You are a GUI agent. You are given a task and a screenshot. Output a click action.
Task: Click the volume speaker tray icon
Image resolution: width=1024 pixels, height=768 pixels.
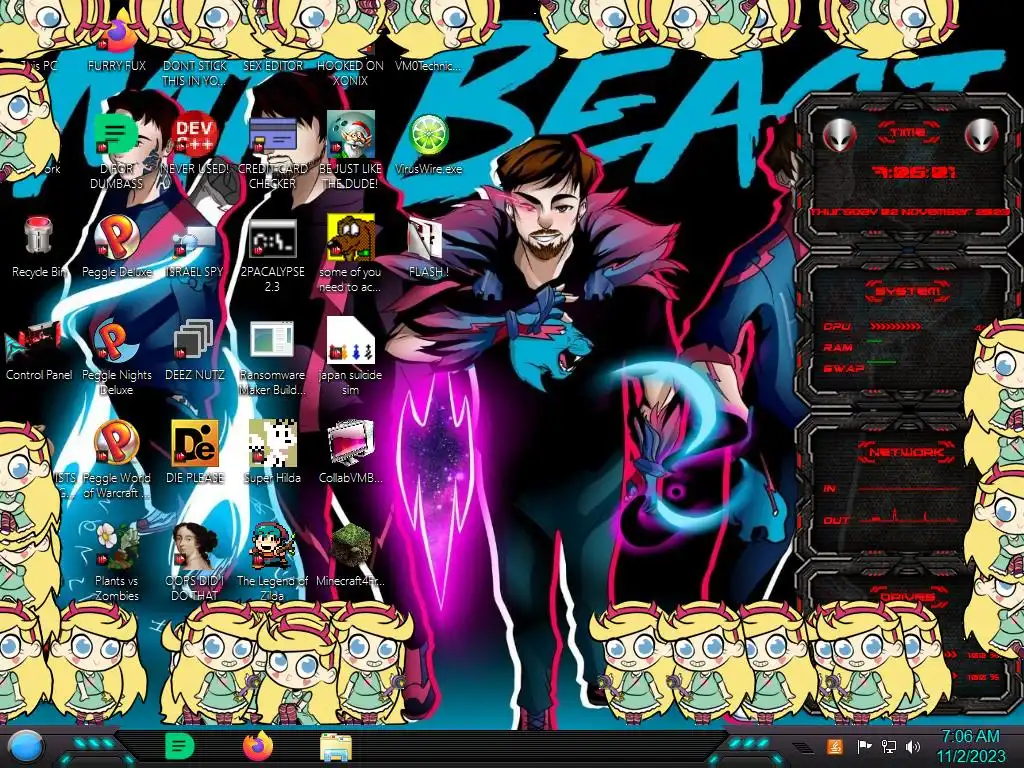(x=913, y=746)
